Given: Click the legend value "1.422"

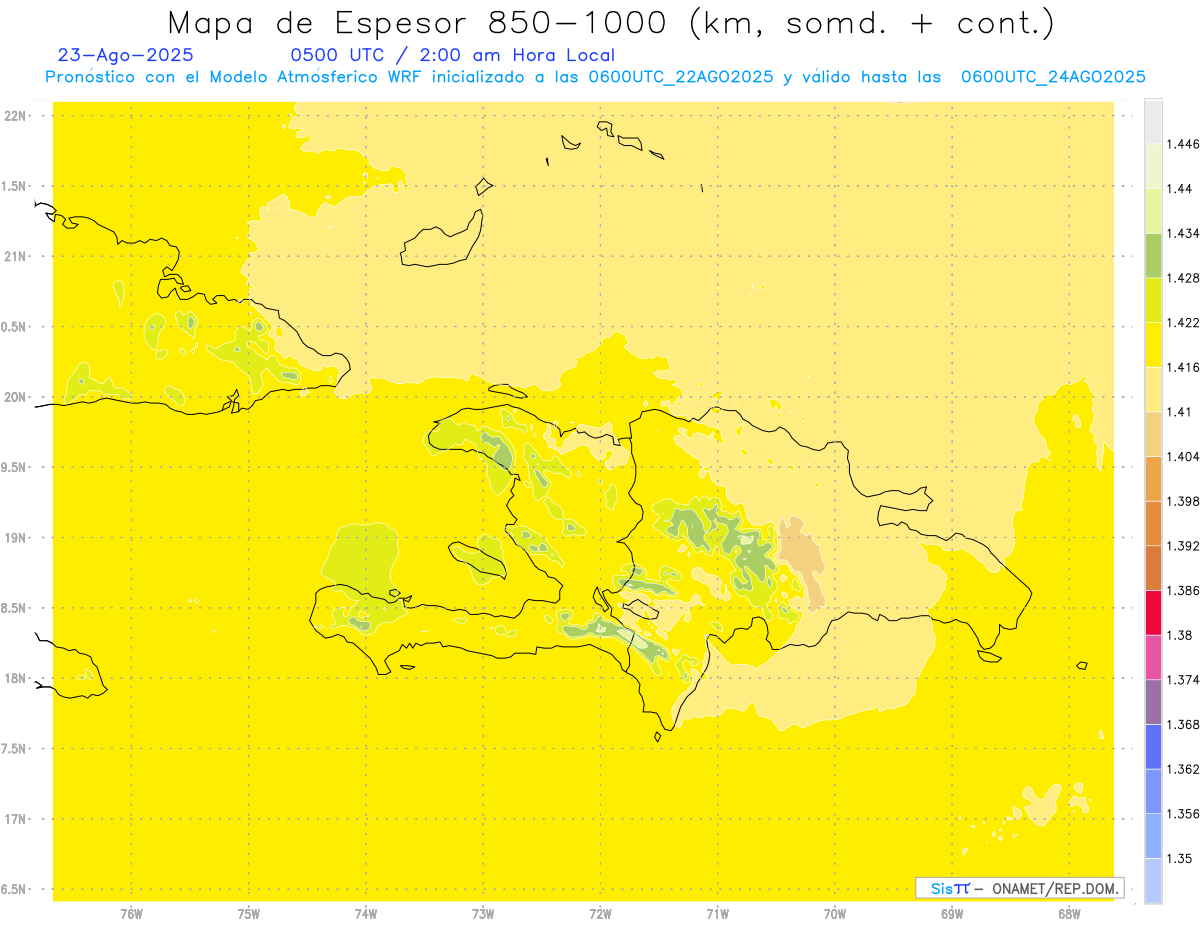Looking at the screenshot, I should tap(1183, 322).
